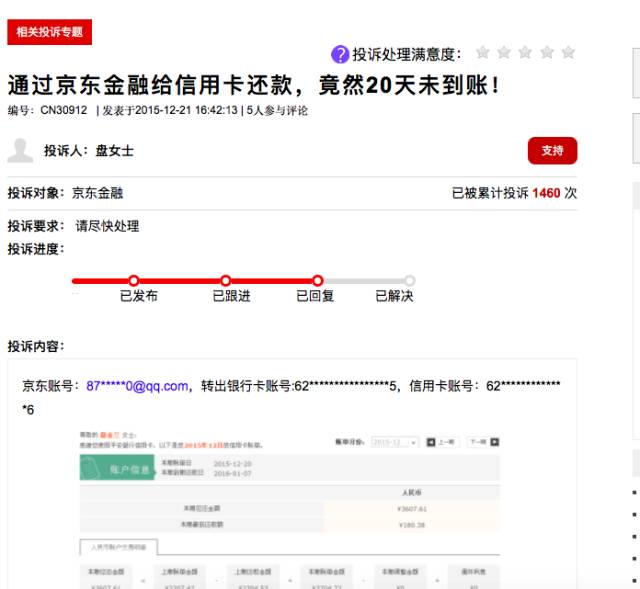Screen dimensions: 640x589
Task: Select the 人民币账户交易明细 tab
Action: [x=119, y=546]
